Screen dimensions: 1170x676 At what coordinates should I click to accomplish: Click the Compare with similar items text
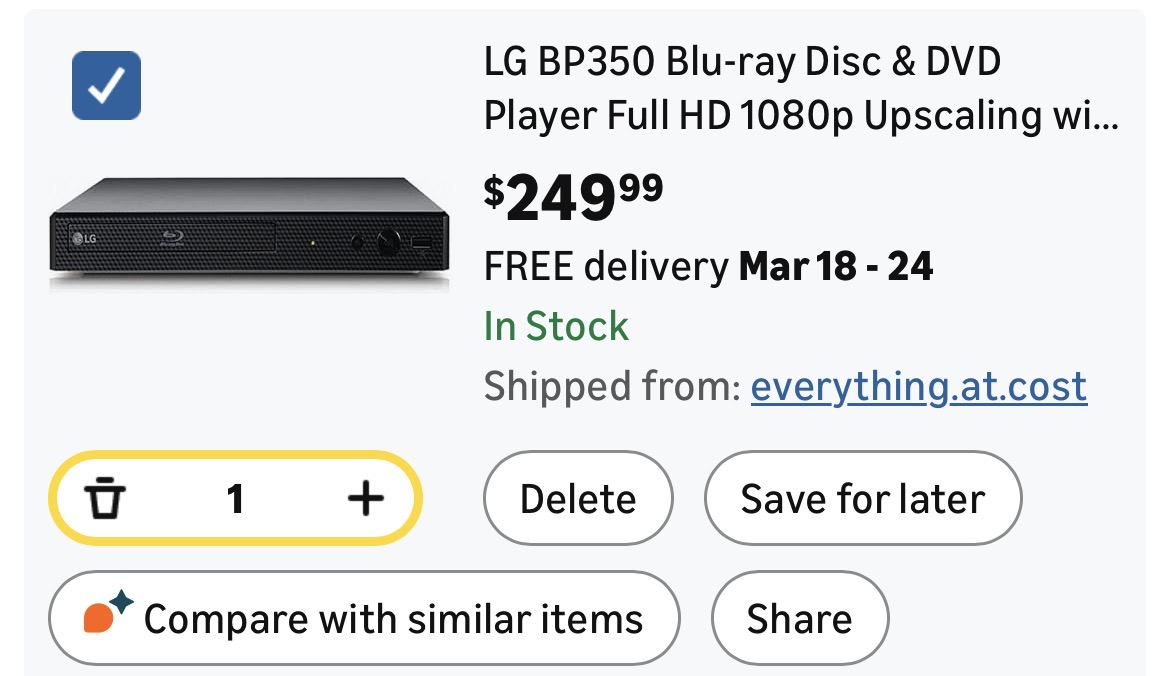[393, 619]
